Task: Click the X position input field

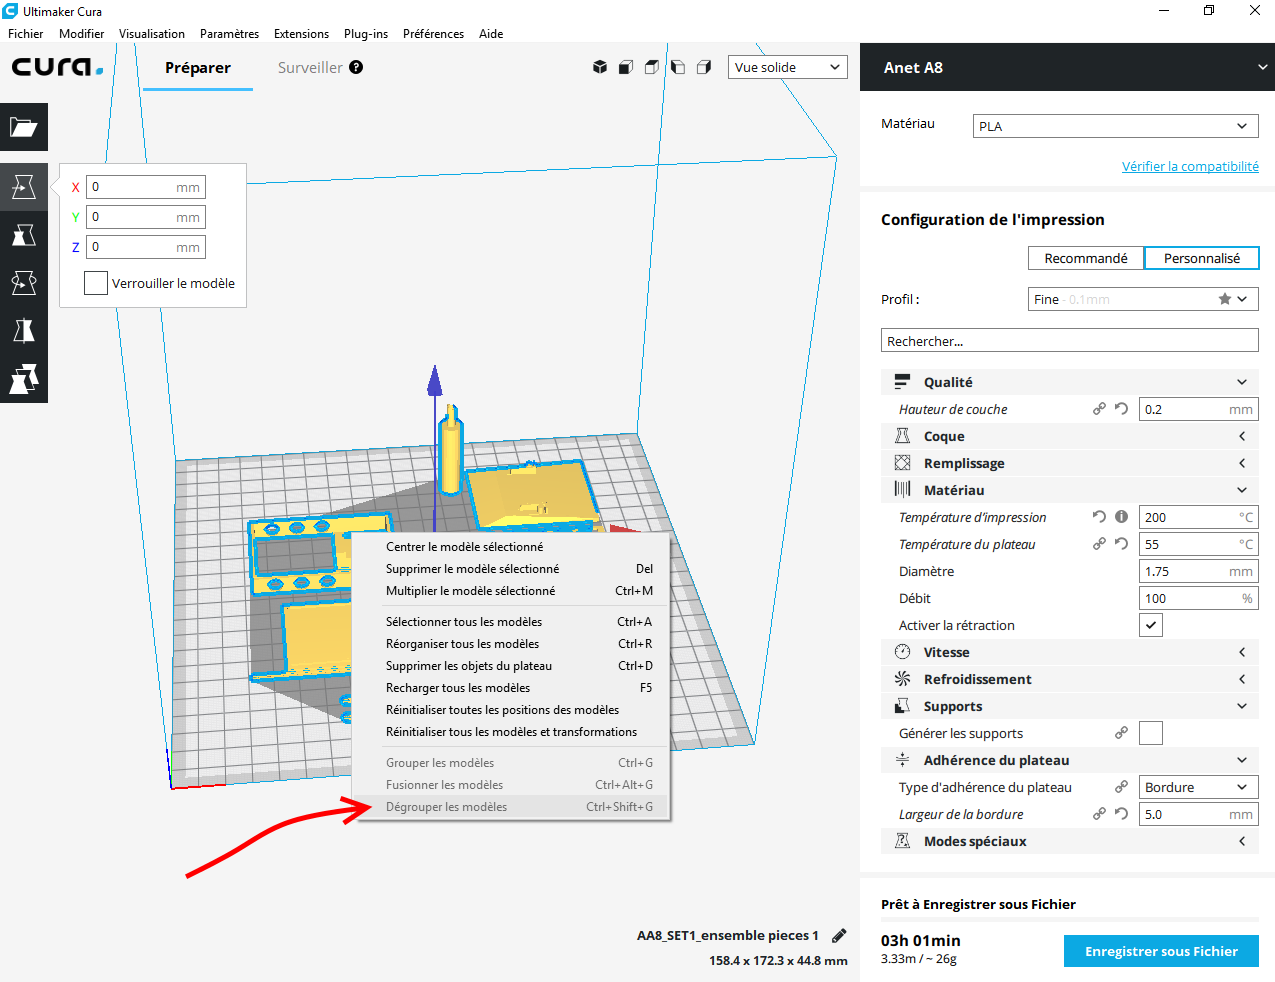Action: (146, 187)
